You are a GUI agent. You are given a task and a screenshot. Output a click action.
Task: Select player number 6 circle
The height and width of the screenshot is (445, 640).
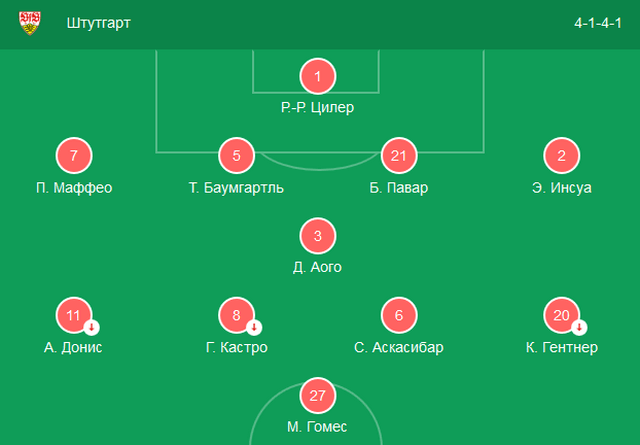click(x=399, y=316)
